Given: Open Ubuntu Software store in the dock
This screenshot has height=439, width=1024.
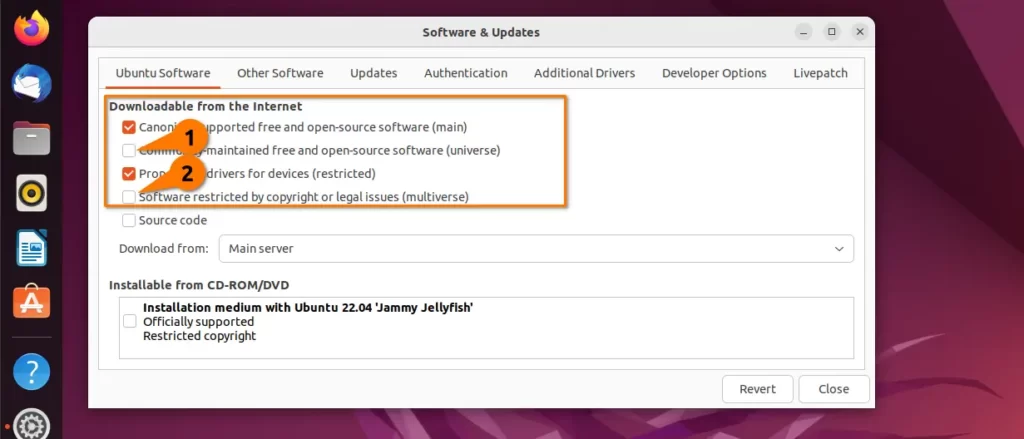Looking at the screenshot, I should 31,301.
